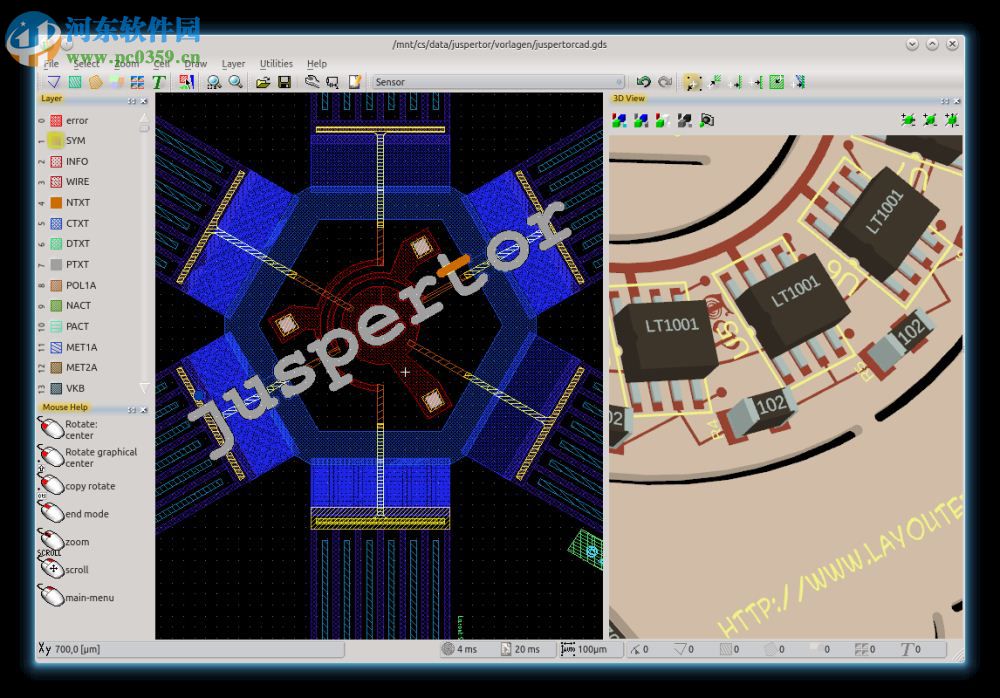Screen dimensions: 1000x698
Task: Click the rightmost green axis icon in 3D View
Action: click(952, 119)
